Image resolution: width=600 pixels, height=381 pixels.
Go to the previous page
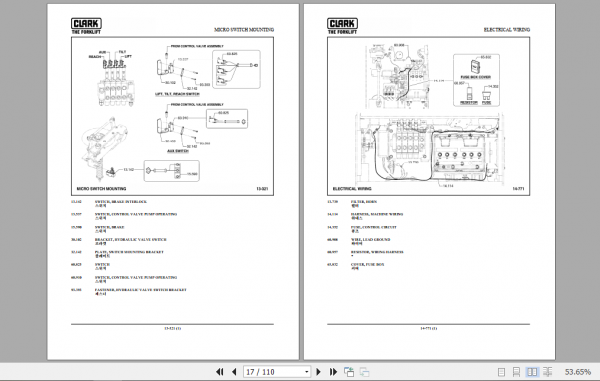click(234, 372)
